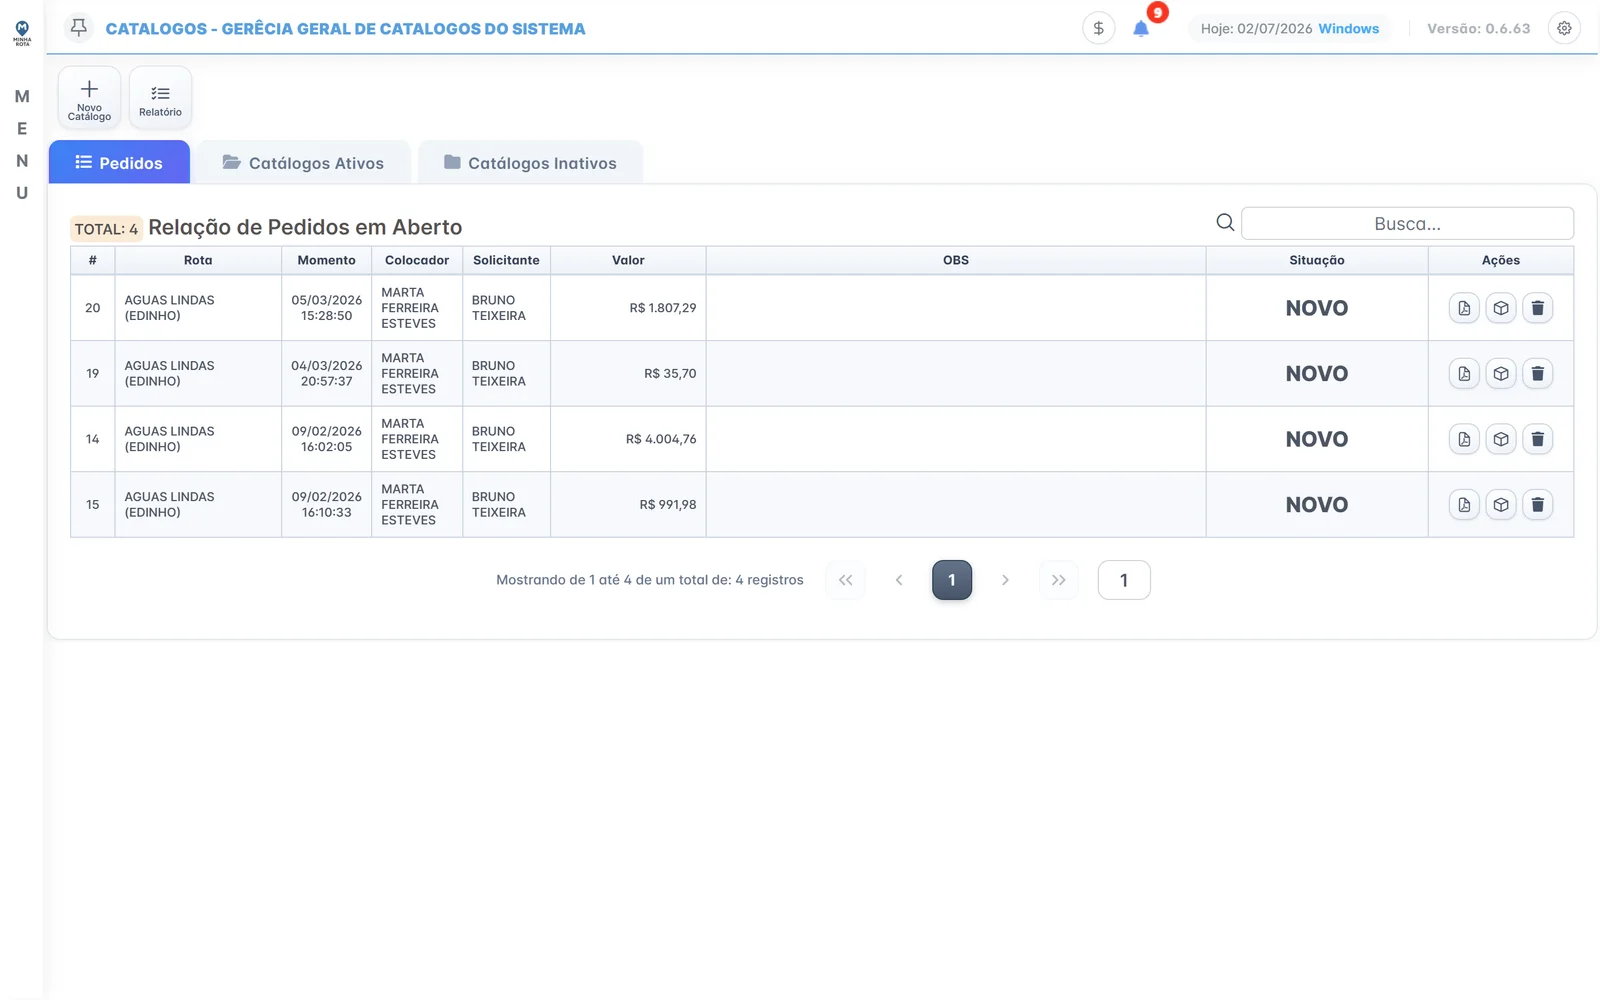Viewport: 1600px width, 1000px height.
Task: Open the PDF document for order 19
Action: pos(1464,374)
